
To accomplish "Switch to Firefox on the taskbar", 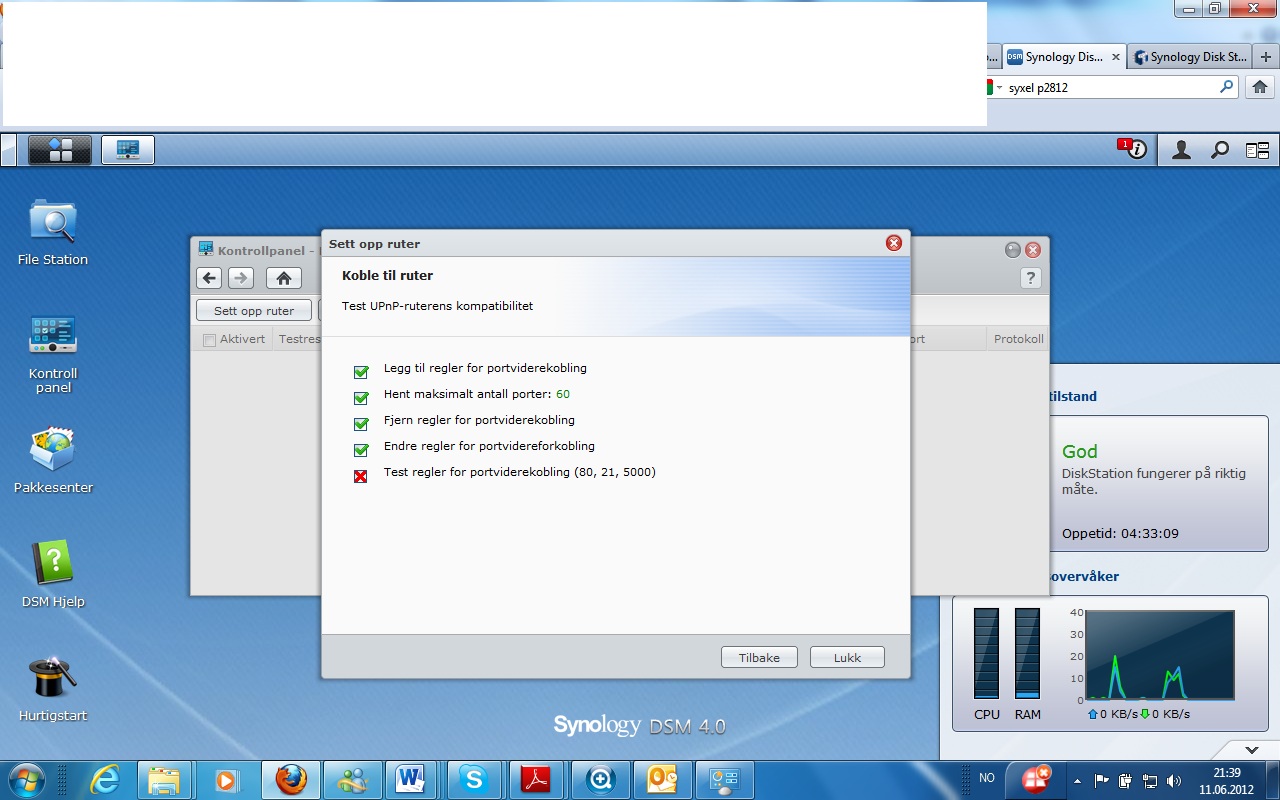I will pos(291,779).
